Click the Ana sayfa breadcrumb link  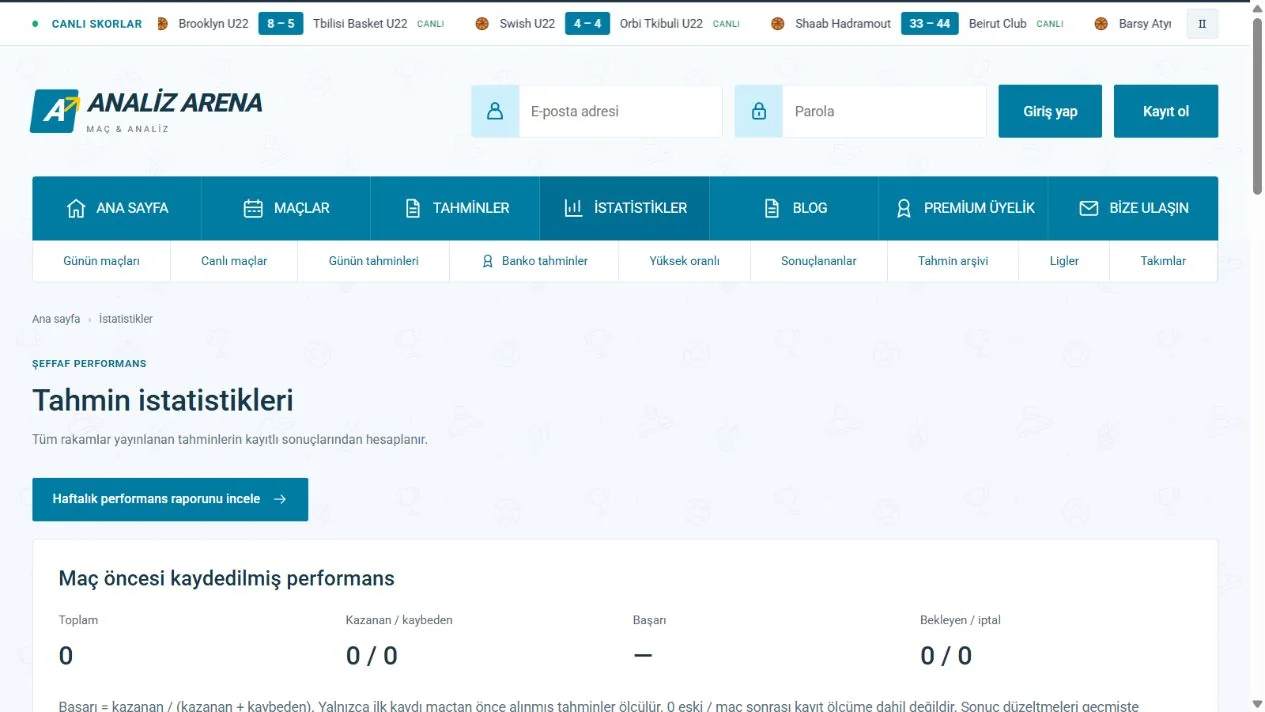tap(56, 319)
